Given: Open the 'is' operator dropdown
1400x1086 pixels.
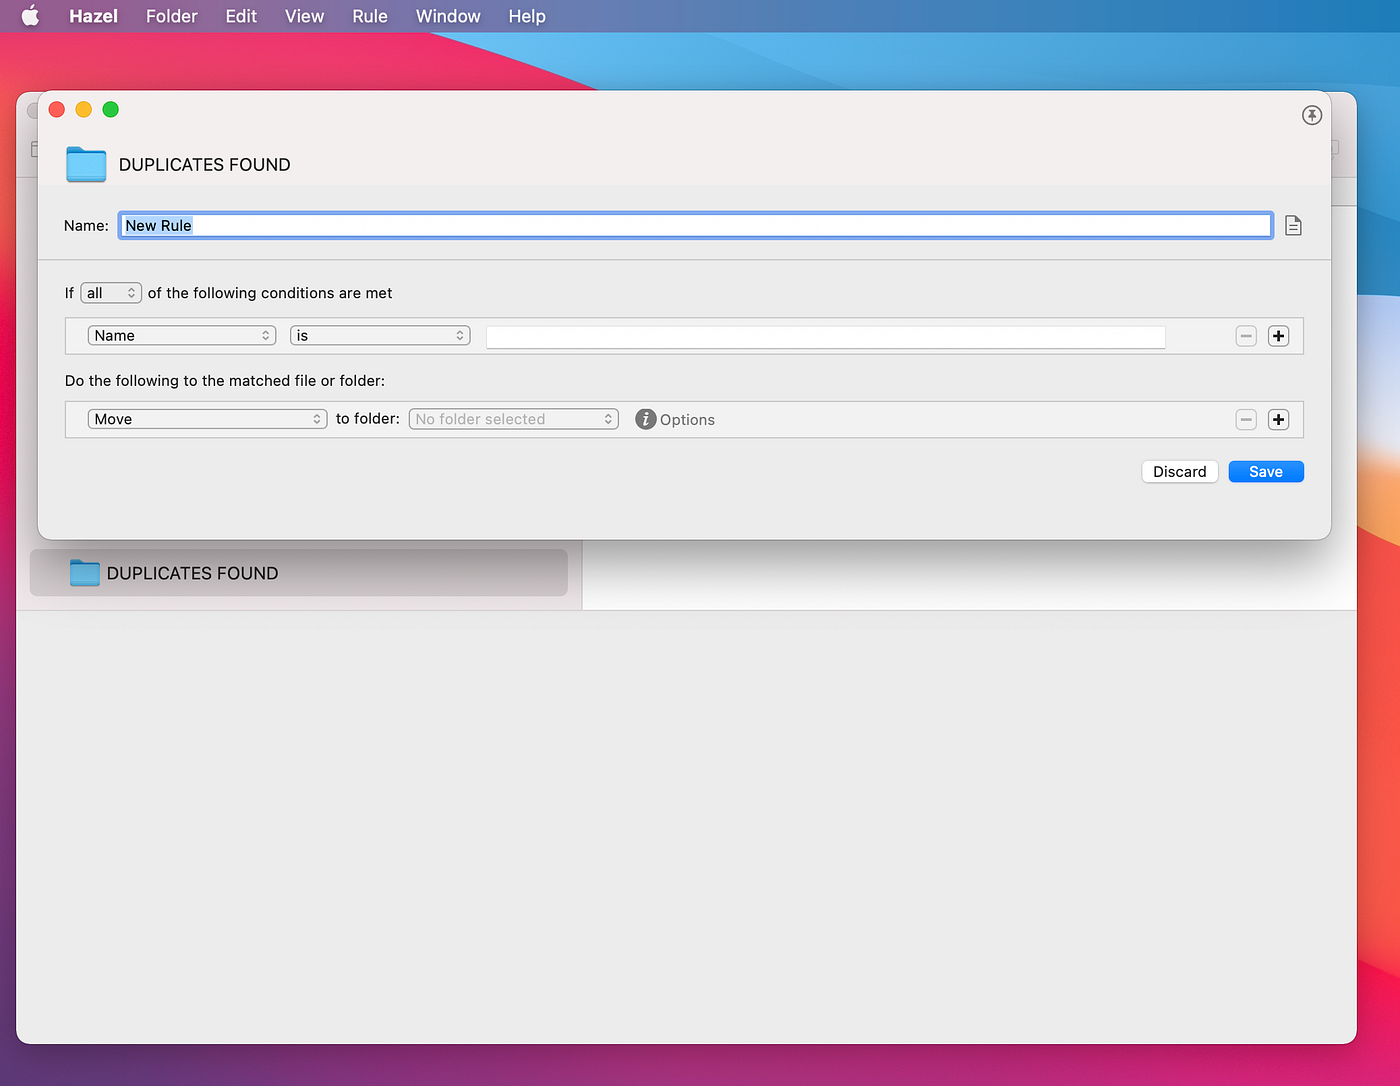Looking at the screenshot, I should [380, 336].
